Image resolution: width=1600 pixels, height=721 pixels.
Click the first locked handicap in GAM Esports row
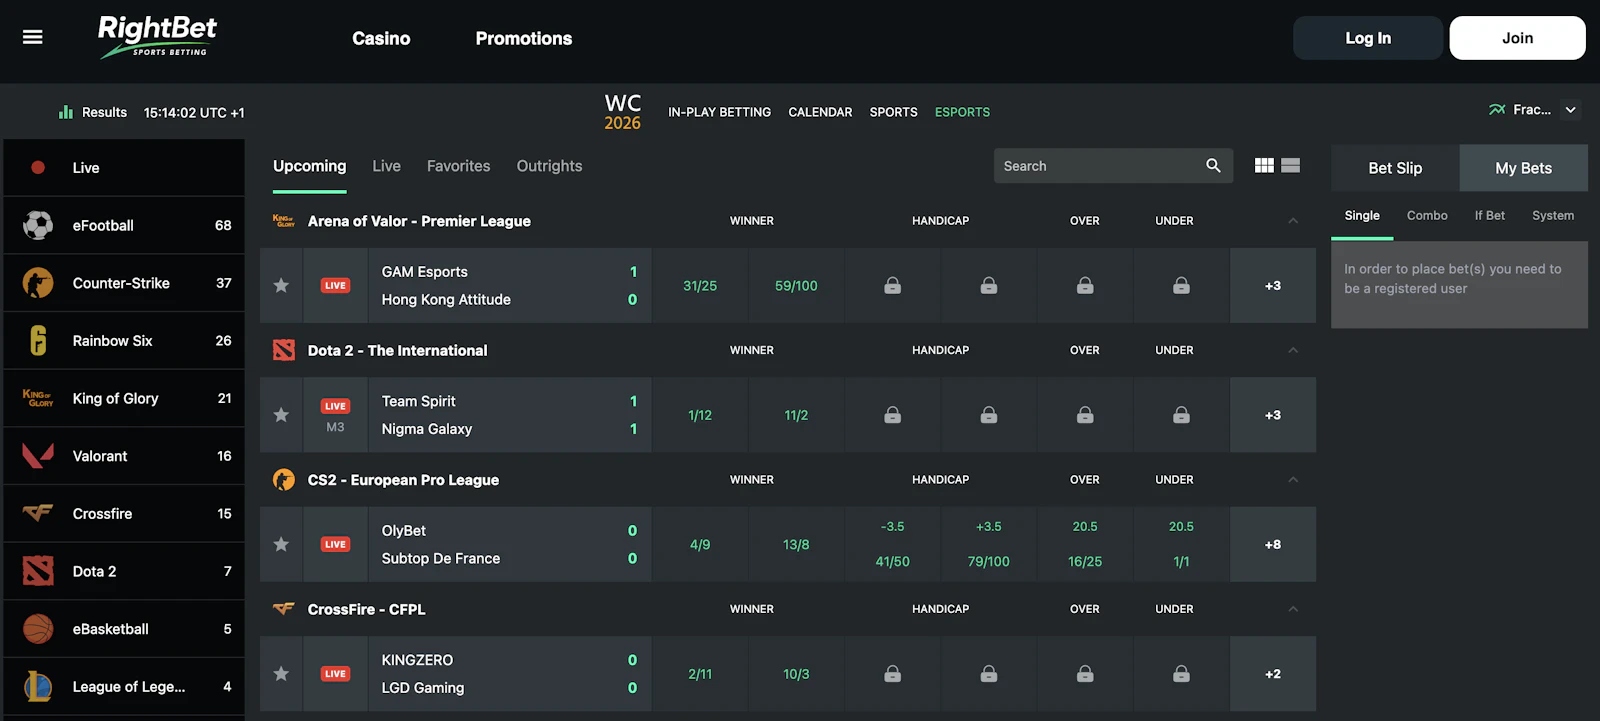(892, 286)
